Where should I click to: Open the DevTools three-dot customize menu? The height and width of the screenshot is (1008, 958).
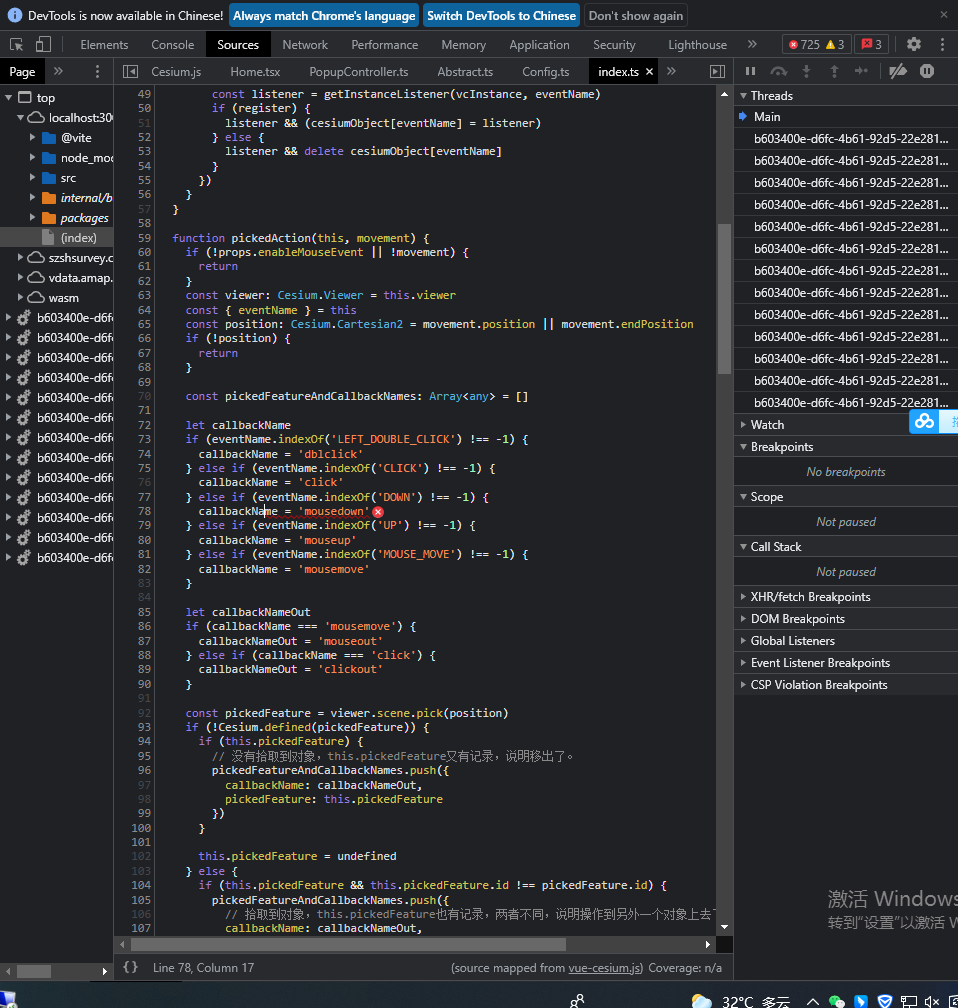(943, 44)
